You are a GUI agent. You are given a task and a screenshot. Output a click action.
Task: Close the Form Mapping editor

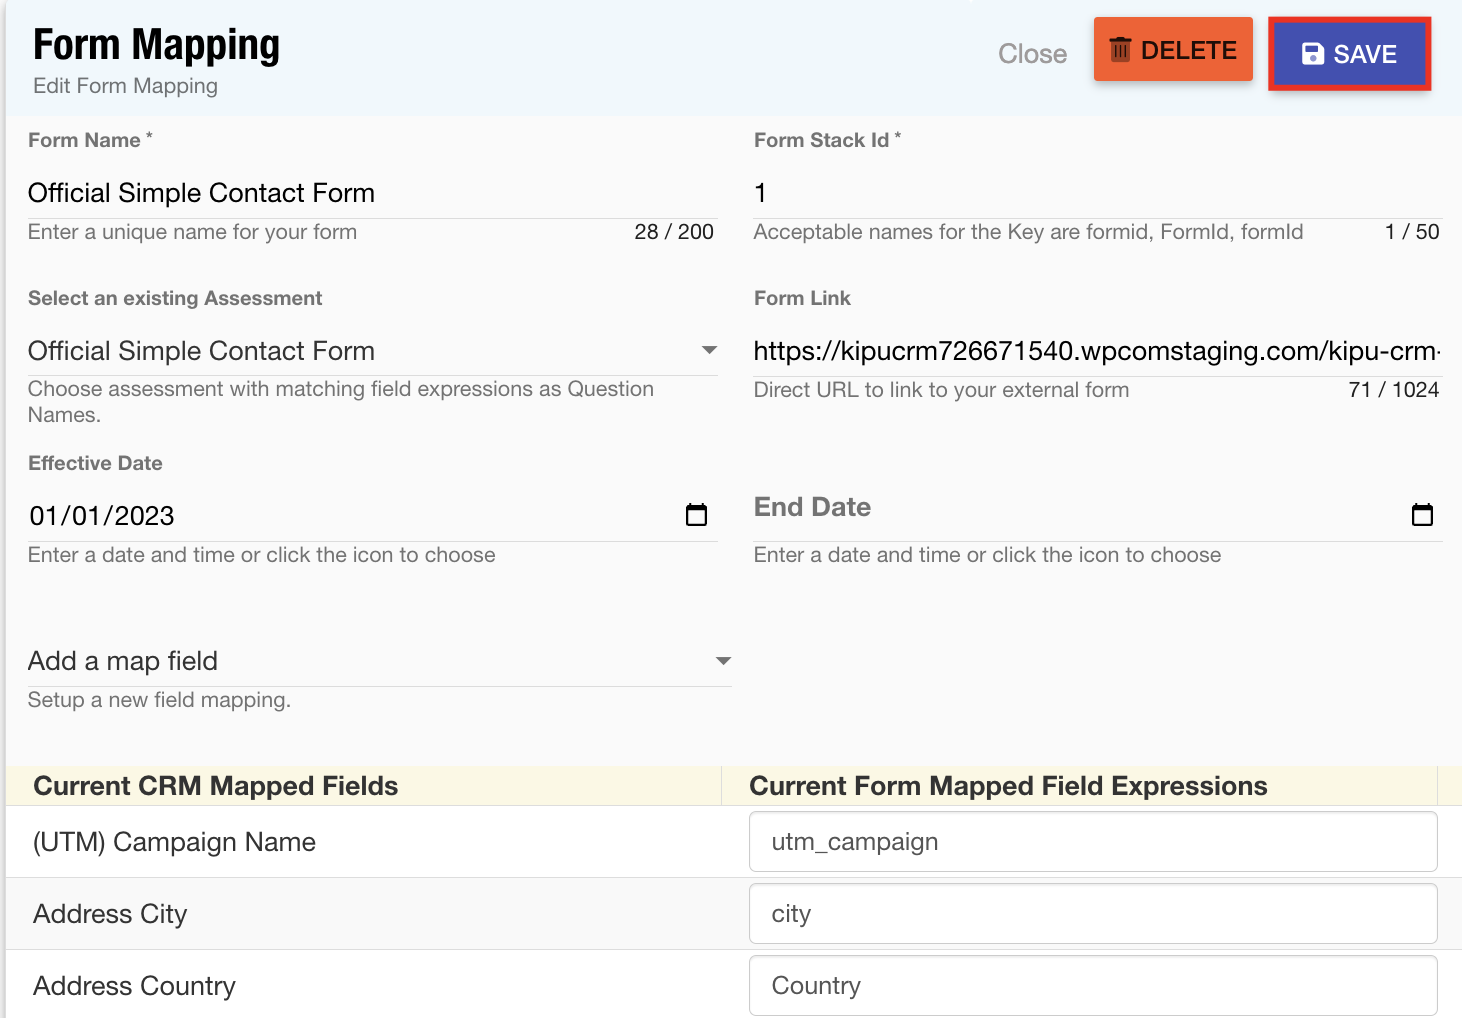pos(1032,54)
